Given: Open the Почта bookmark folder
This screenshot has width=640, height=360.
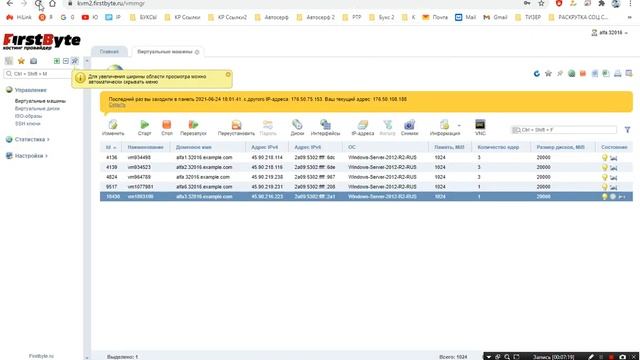Looking at the screenshot, I should click(x=435, y=18).
